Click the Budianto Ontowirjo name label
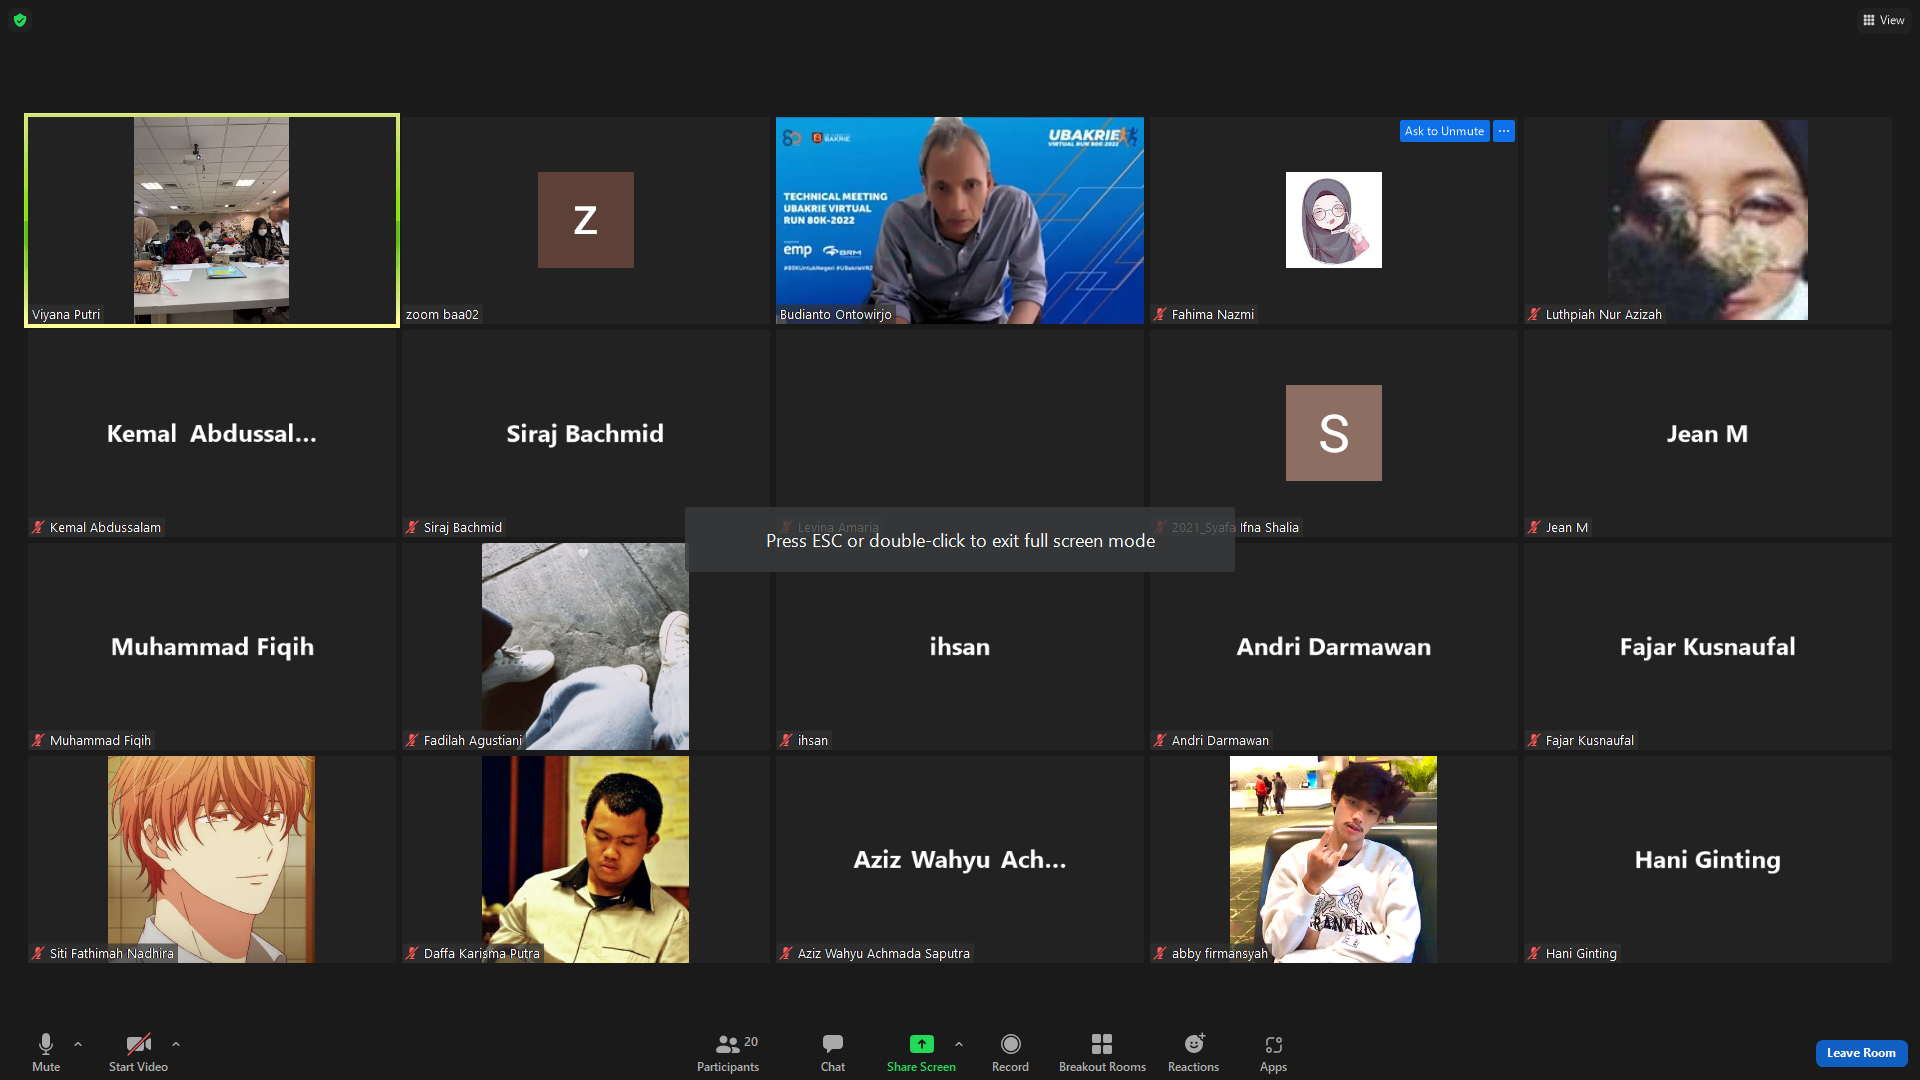The height and width of the screenshot is (1080, 1920). click(x=835, y=314)
